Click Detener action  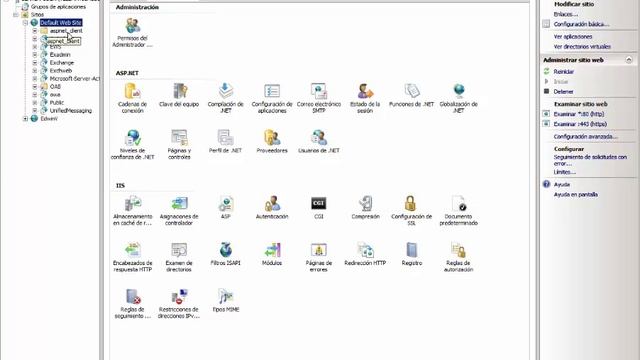[563, 92]
